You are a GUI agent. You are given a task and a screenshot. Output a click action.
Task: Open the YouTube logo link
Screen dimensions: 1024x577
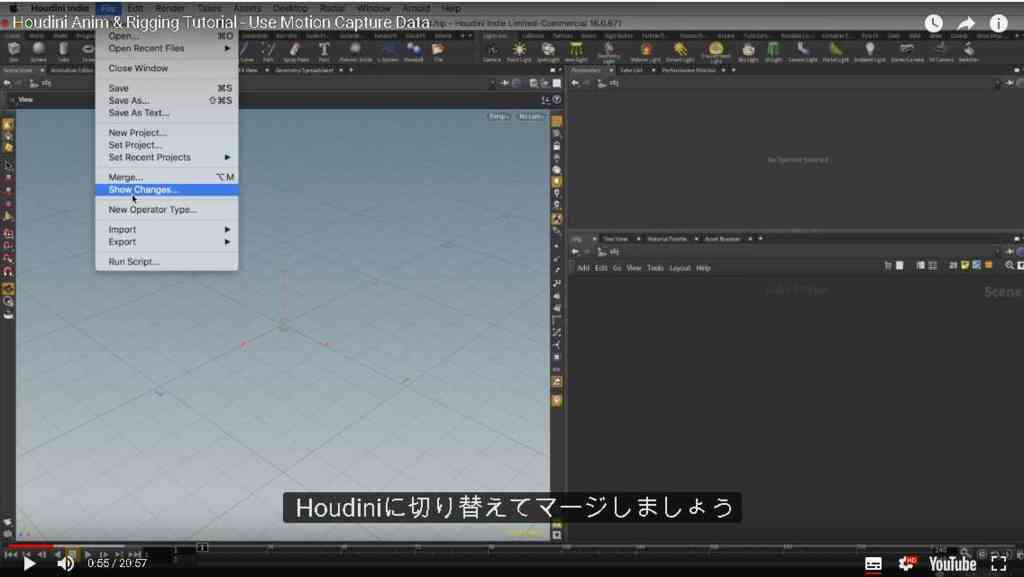pos(953,564)
